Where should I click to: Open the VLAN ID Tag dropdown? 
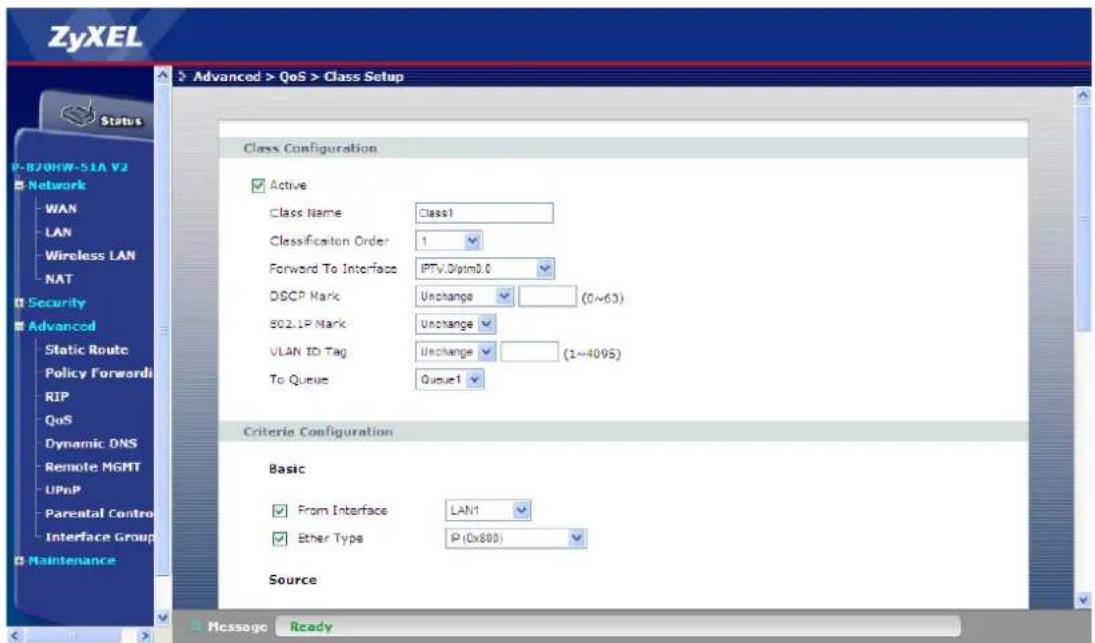(x=455, y=352)
